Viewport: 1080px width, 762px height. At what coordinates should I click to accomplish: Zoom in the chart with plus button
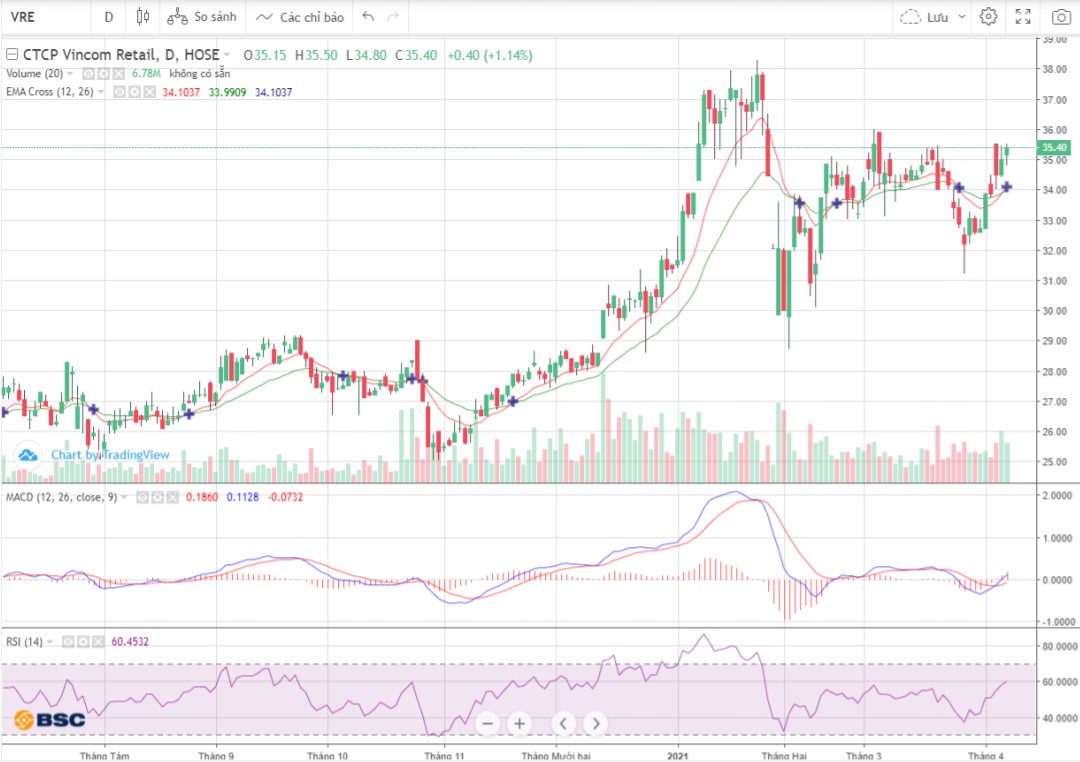click(519, 723)
